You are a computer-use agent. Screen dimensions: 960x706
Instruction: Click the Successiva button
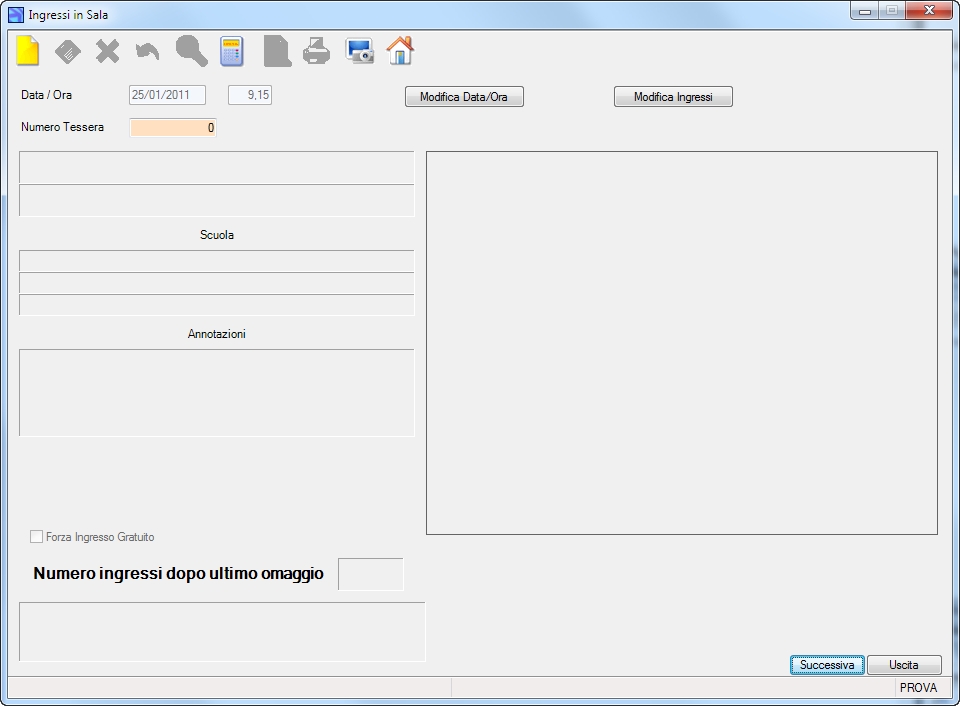(827, 665)
